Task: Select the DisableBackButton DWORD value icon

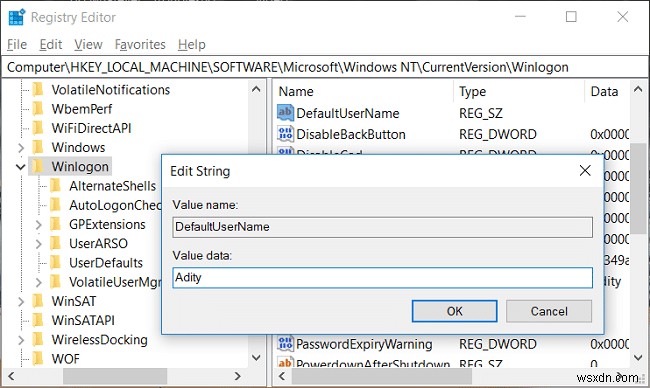Action: point(285,134)
